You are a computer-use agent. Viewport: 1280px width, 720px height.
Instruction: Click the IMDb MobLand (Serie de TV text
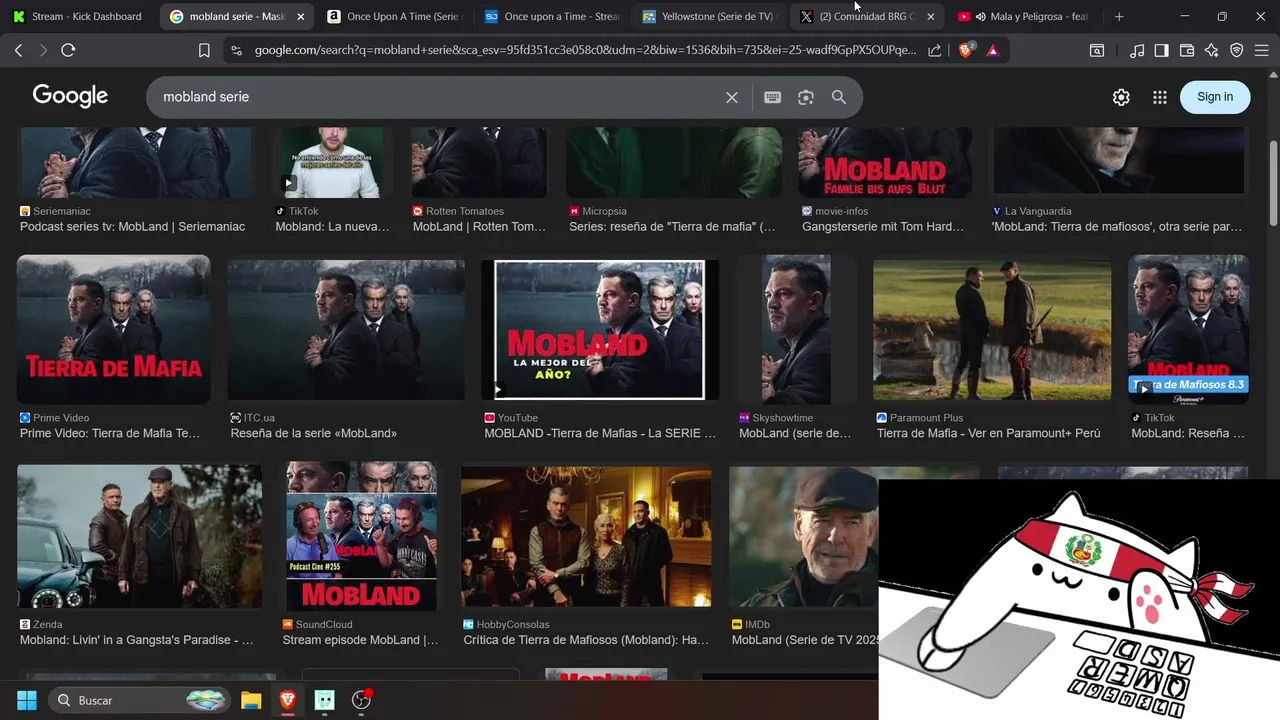[x=805, y=640]
